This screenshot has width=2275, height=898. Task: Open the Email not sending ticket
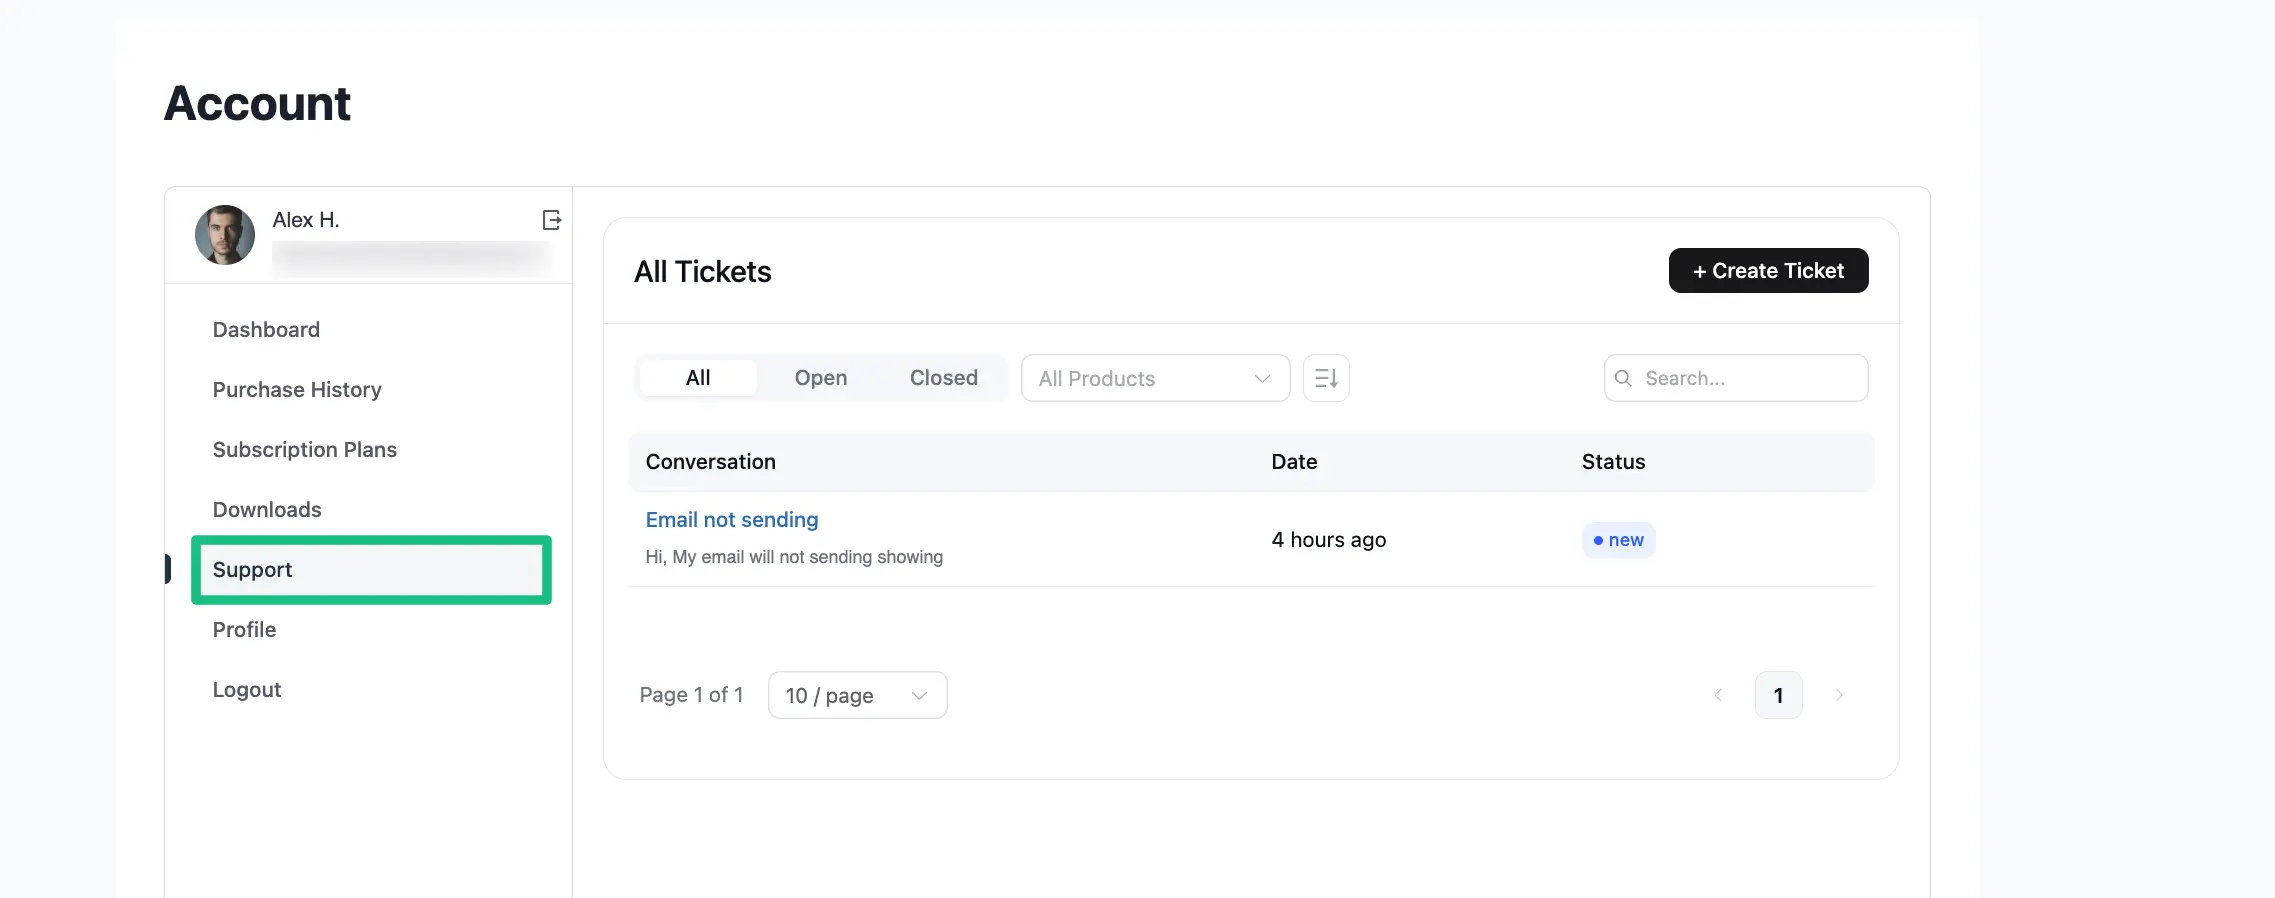click(x=732, y=520)
